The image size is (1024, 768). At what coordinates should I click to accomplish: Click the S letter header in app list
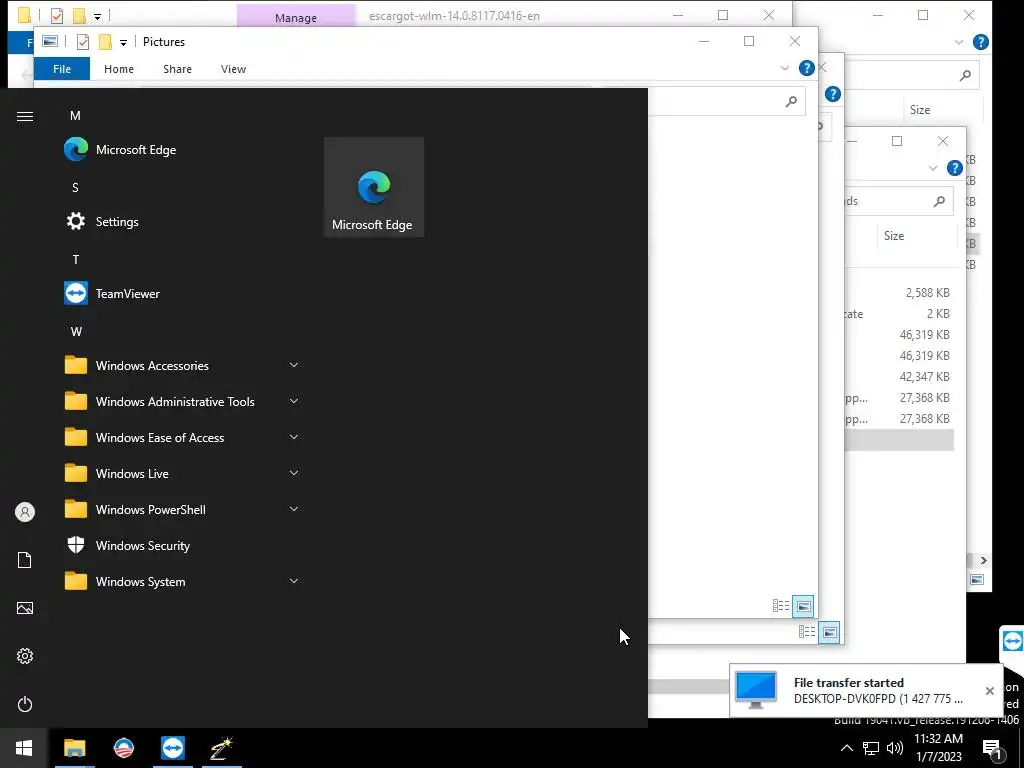point(76,187)
